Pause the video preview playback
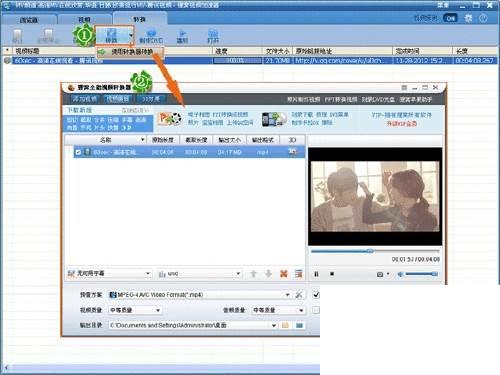The image size is (500, 375). point(316,274)
